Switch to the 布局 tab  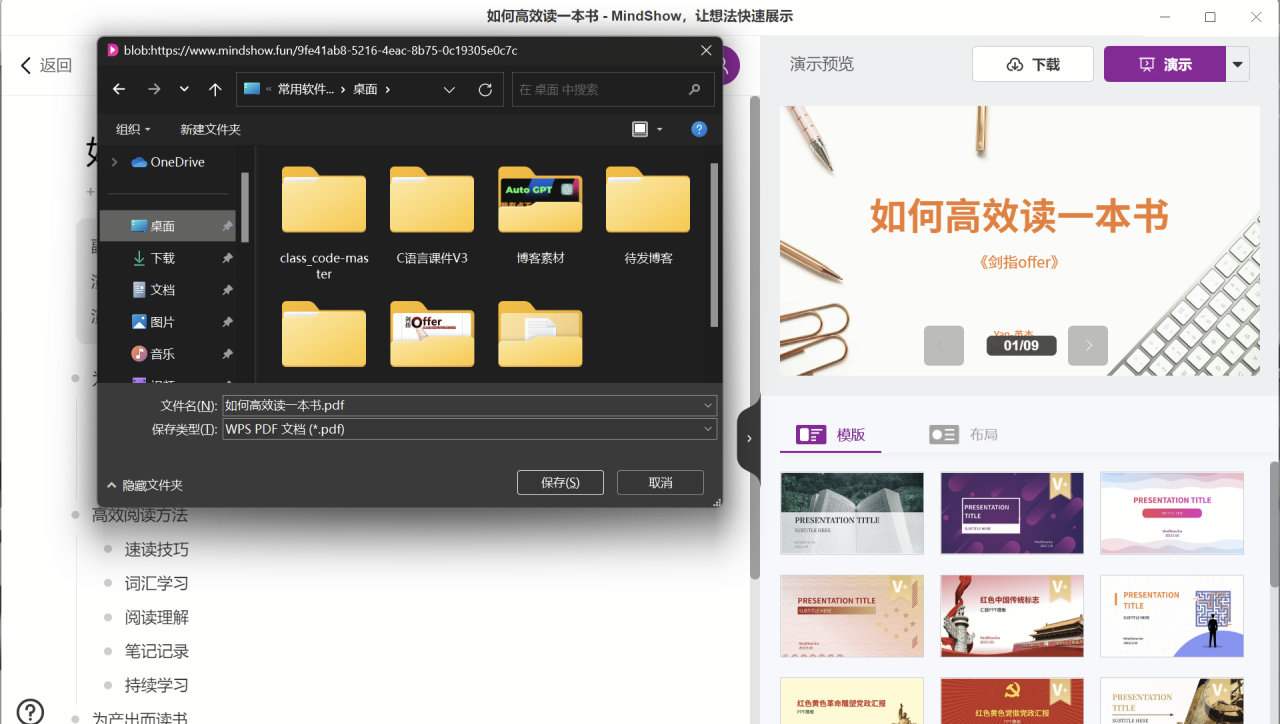click(964, 434)
